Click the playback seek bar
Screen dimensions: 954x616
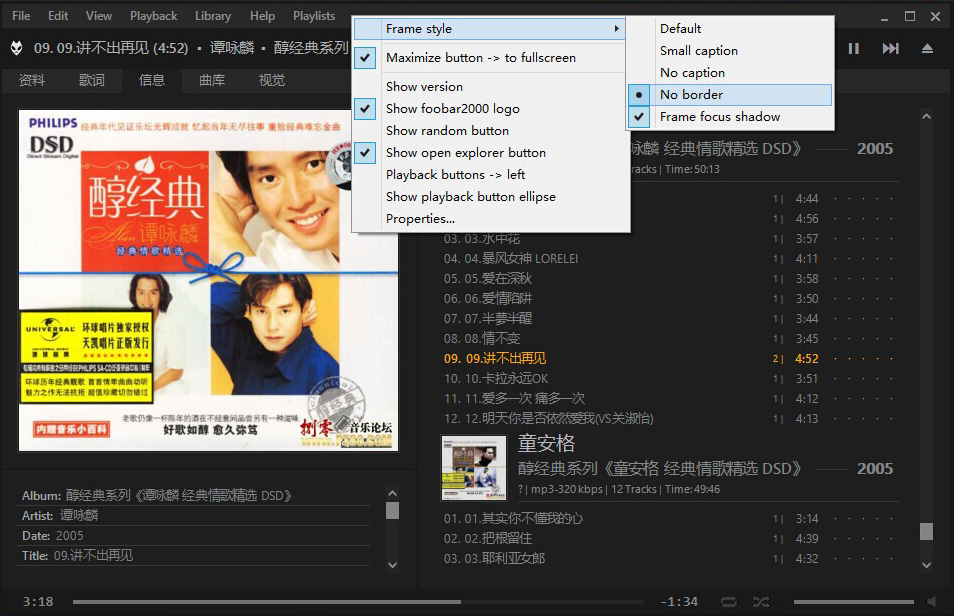point(358,602)
